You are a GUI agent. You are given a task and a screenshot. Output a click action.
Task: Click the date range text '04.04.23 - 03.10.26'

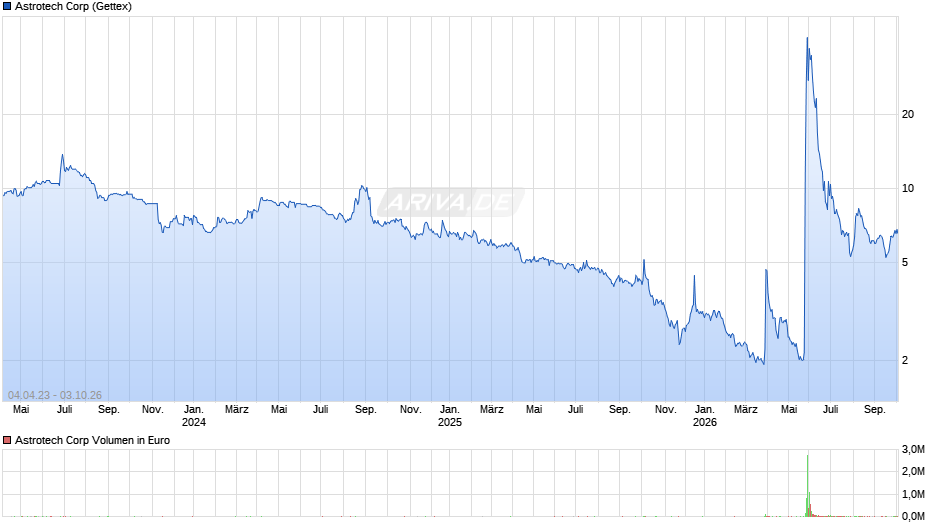[x=55, y=395]
